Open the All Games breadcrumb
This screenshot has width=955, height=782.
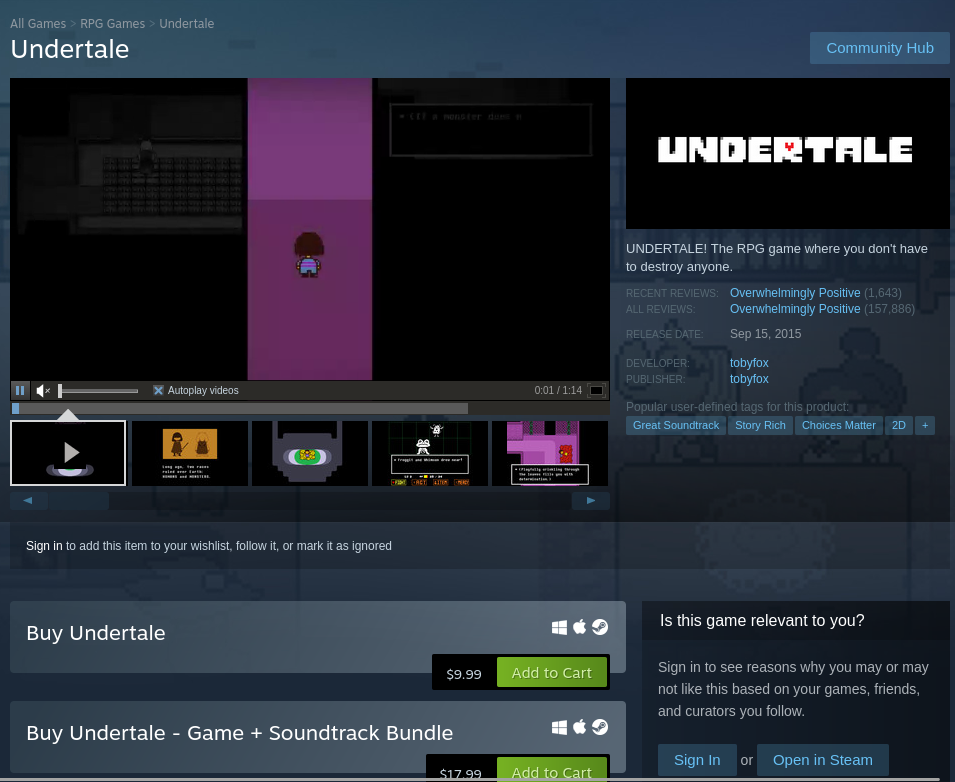(x=37, y=23)
